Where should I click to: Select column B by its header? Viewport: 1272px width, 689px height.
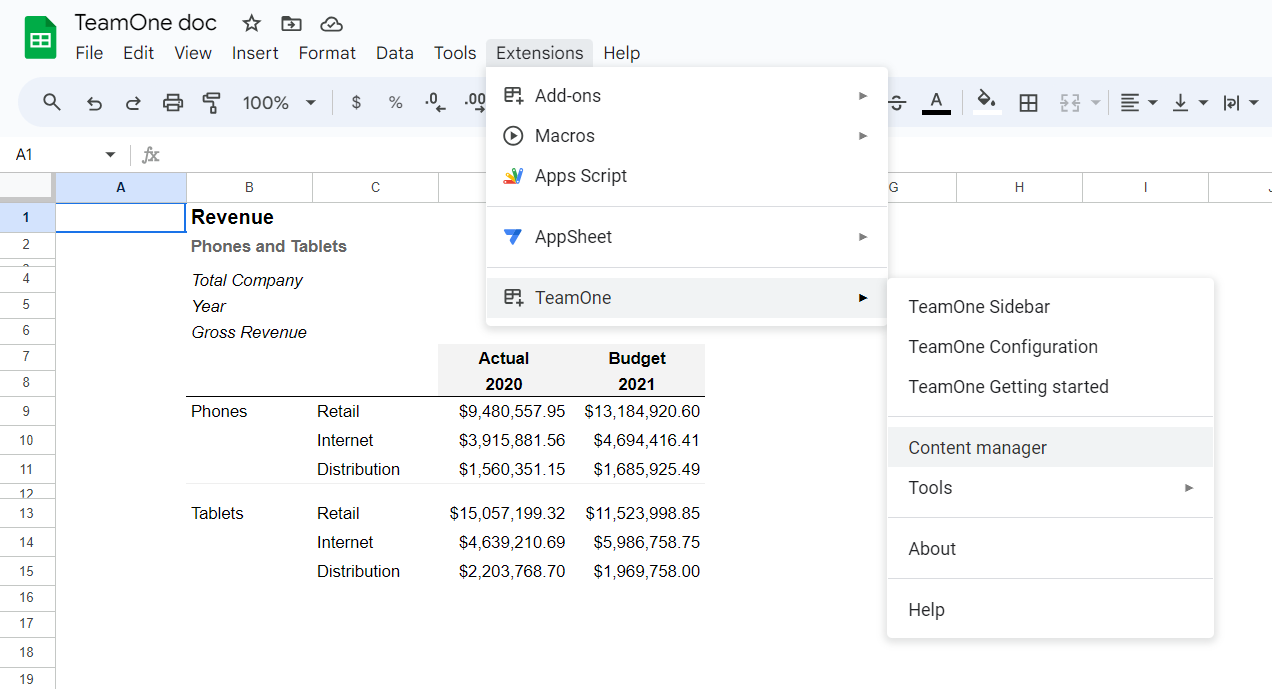pyautogui.click(x=249, y=187)
